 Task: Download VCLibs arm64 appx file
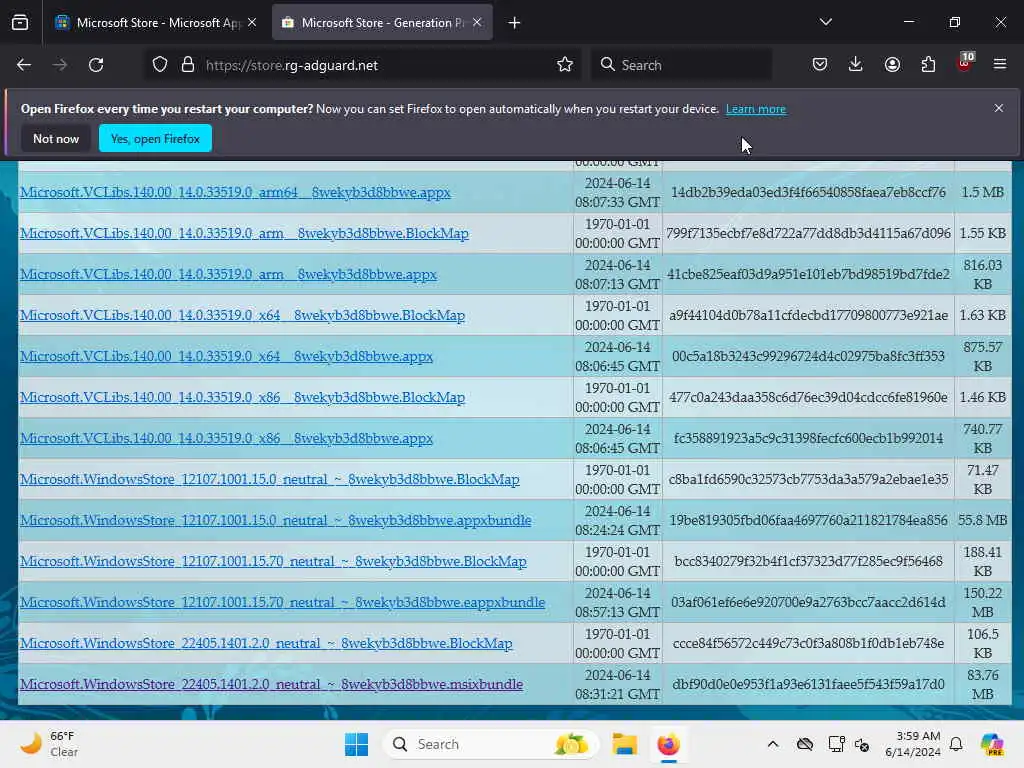coord(235,193)
